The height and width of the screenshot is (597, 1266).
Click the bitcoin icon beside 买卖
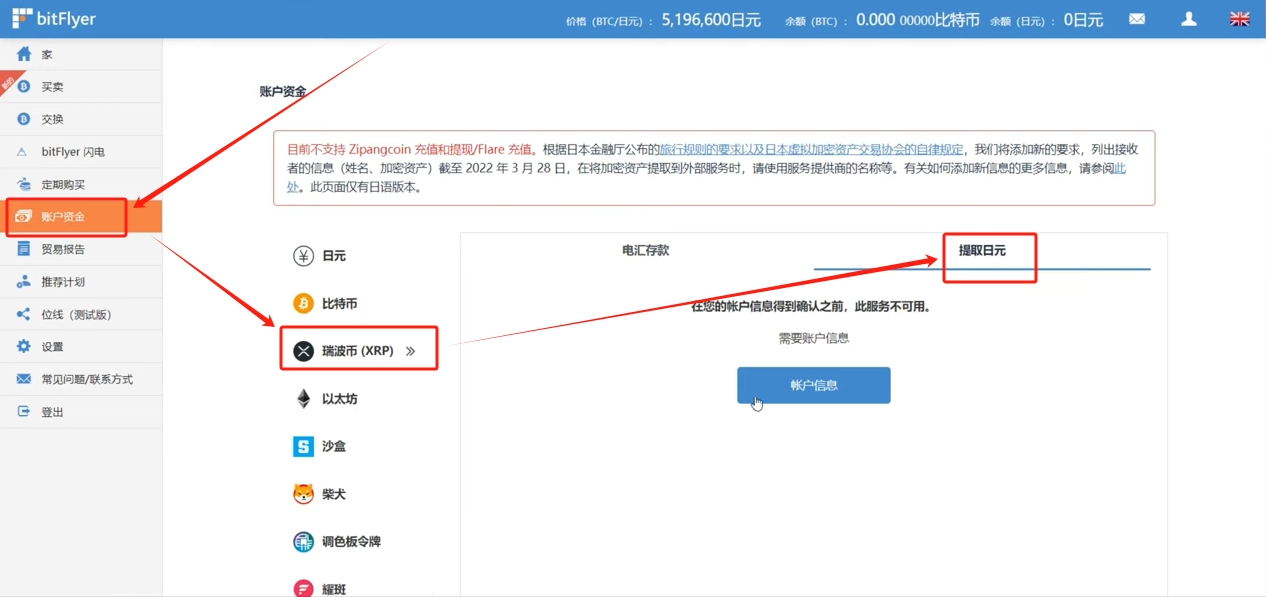coord(24,87)
